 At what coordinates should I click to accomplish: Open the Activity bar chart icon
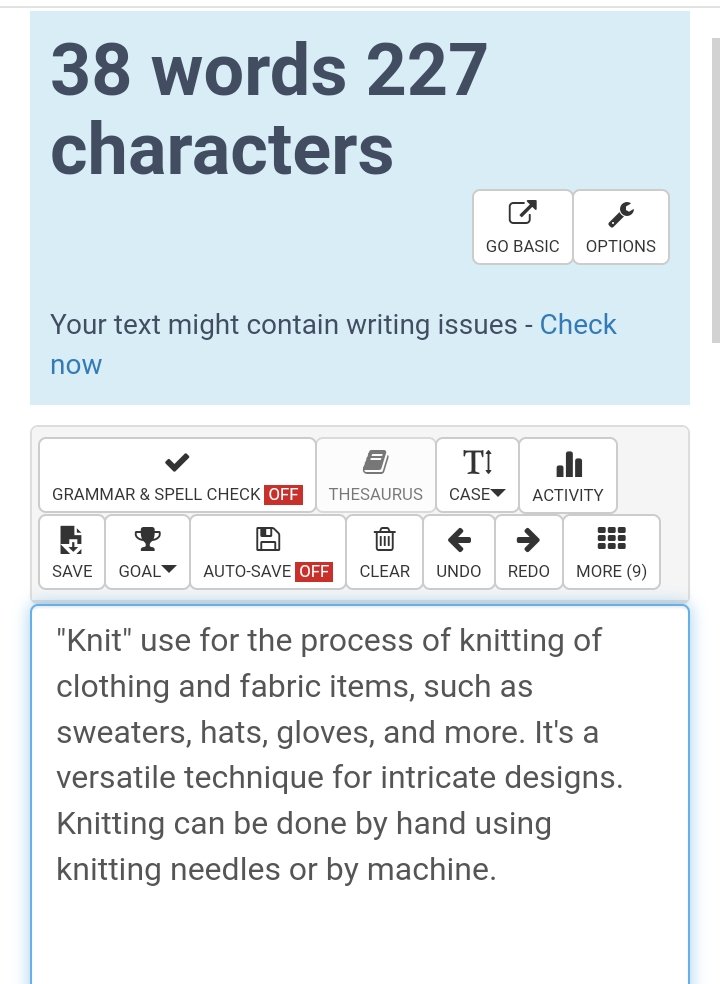pyautogui.click(x=569, y=464)
